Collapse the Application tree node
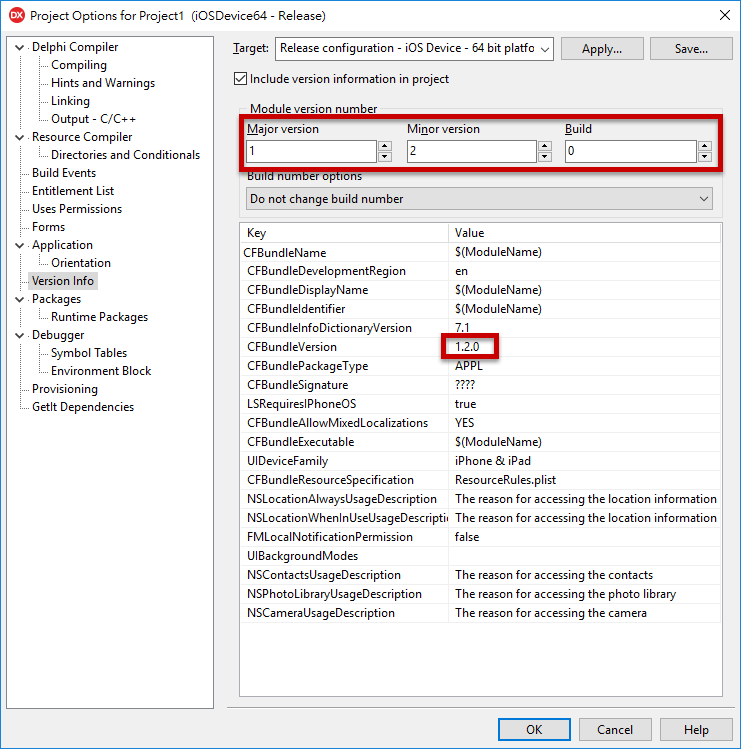 [20, 245]
